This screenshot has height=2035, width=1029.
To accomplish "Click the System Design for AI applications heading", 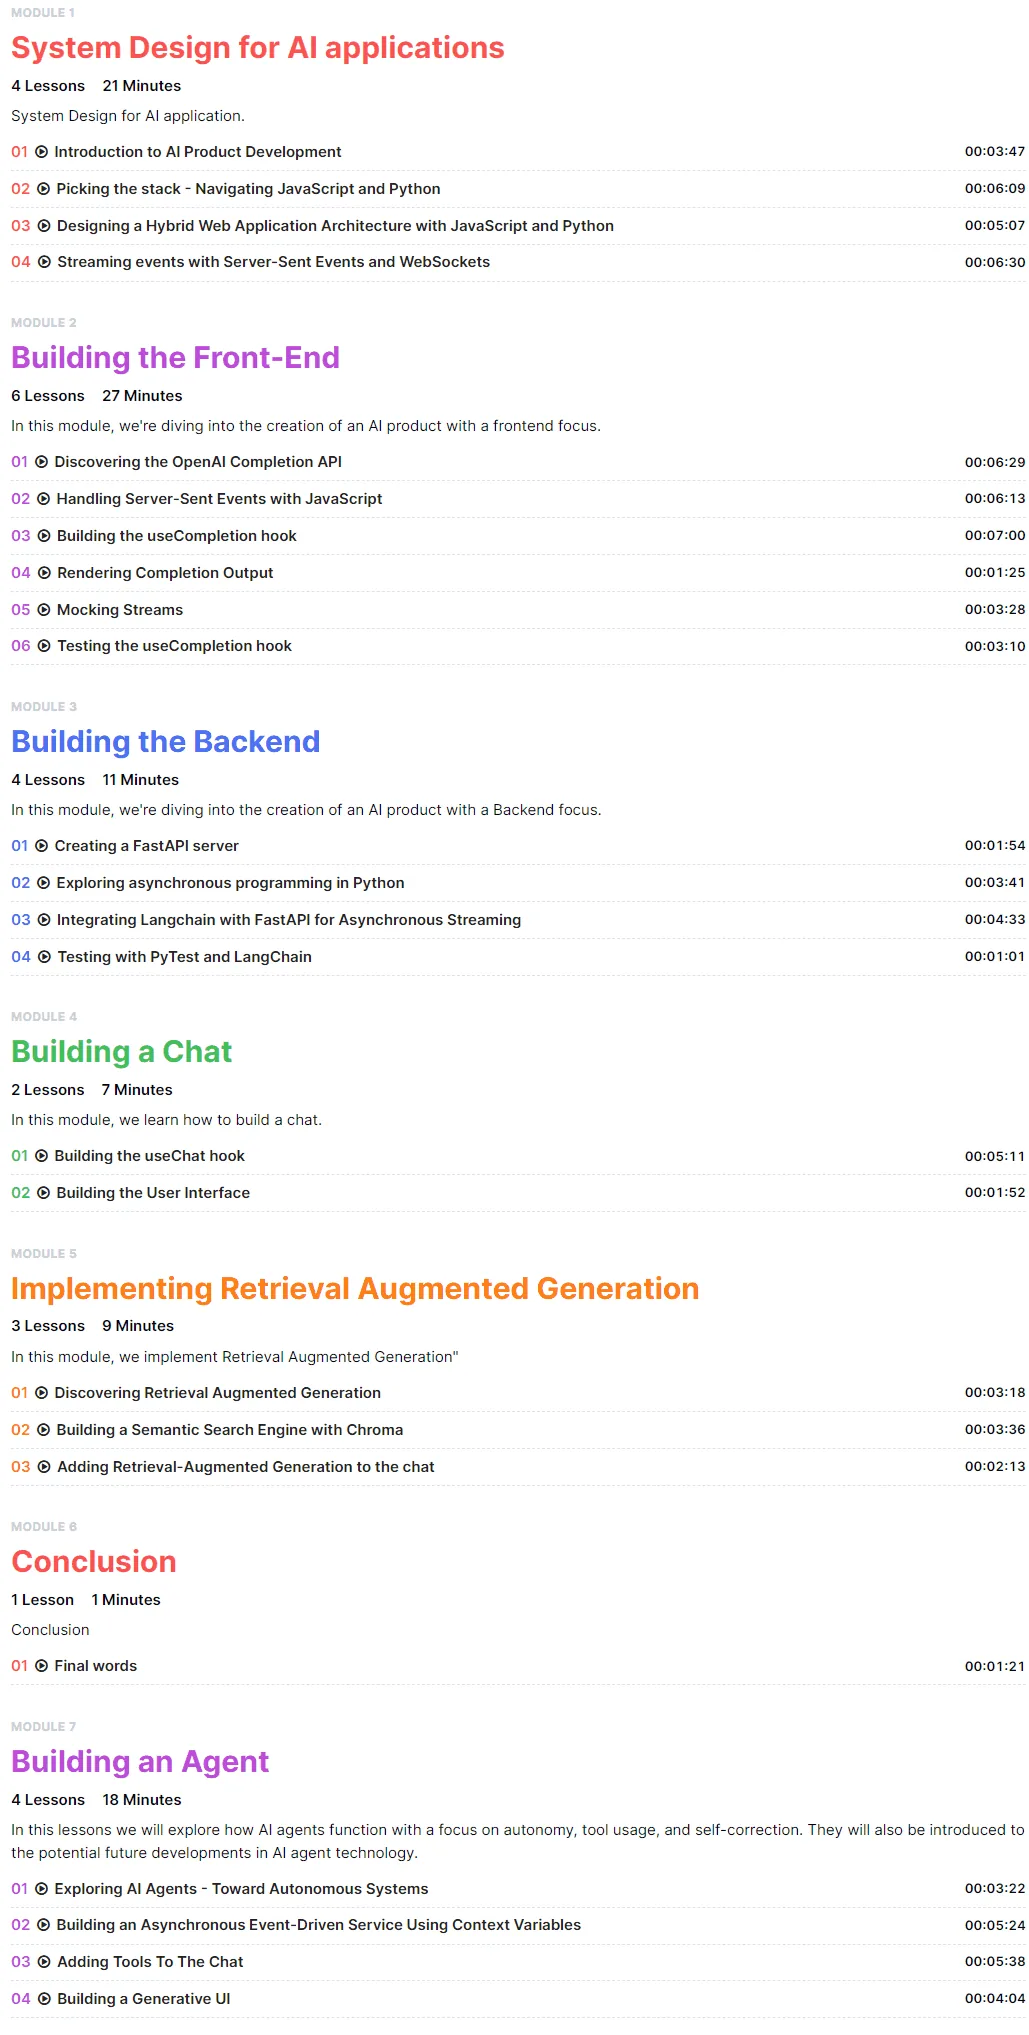I will (x=258, y=48).
